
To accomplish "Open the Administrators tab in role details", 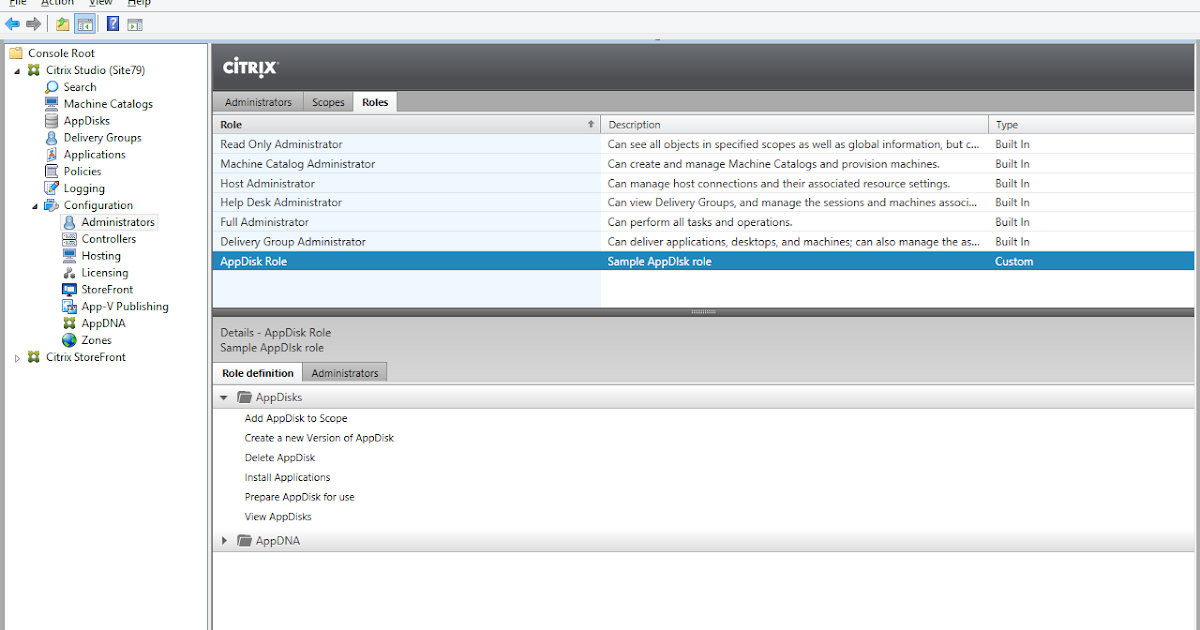I will click(x=344, y=371).
